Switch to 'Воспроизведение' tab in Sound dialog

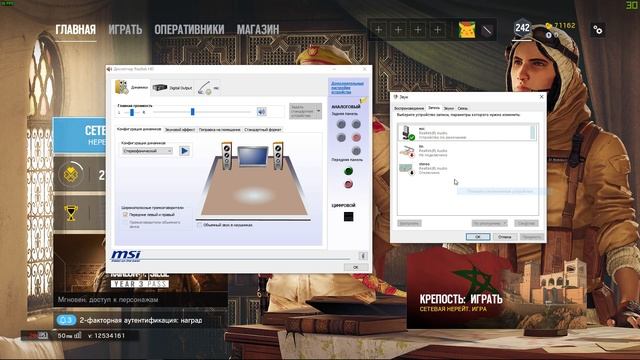[409, 109]
